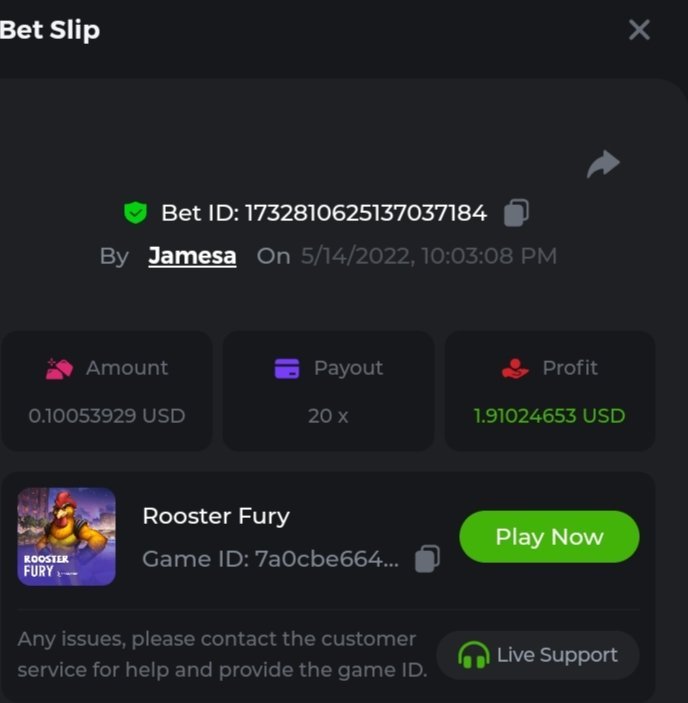Copy the Bet ID to clipboard

tap(516, 212)
